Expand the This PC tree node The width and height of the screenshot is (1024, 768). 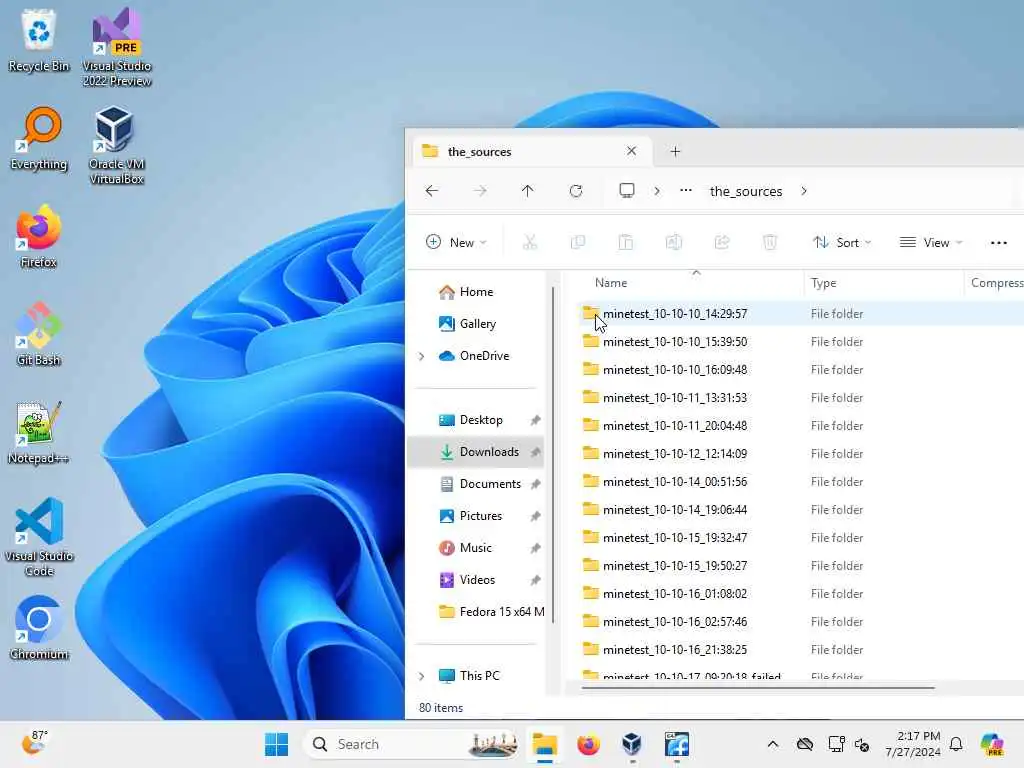[421, 676]
